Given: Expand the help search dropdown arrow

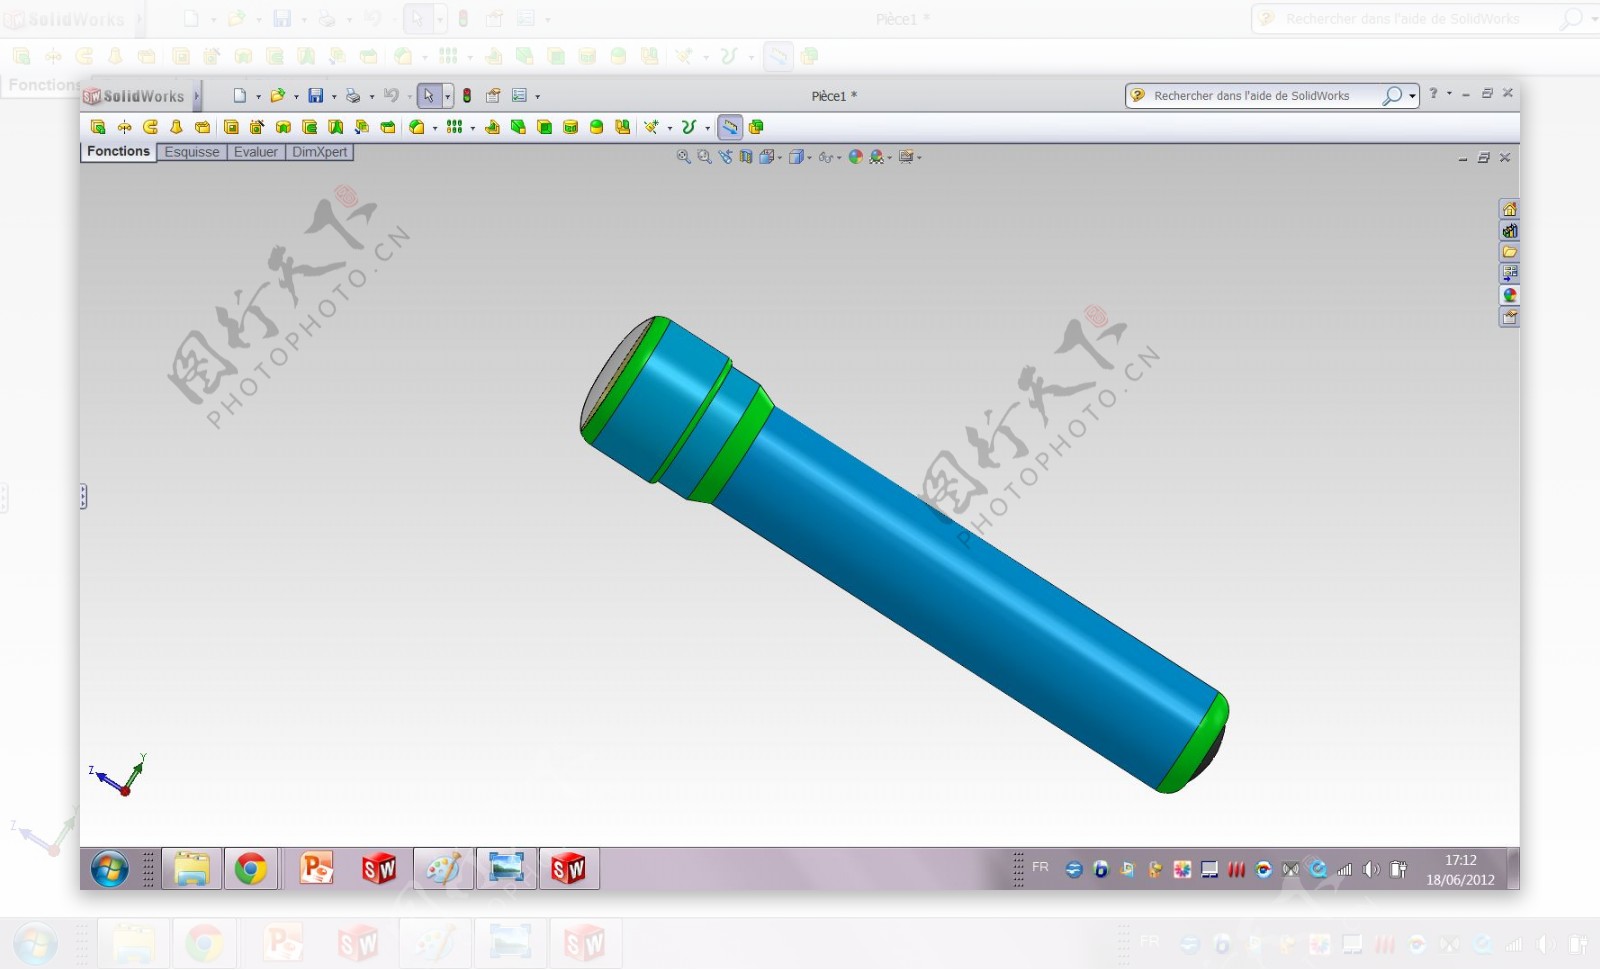Looking at the screenshot, I should click(1412, 96).
